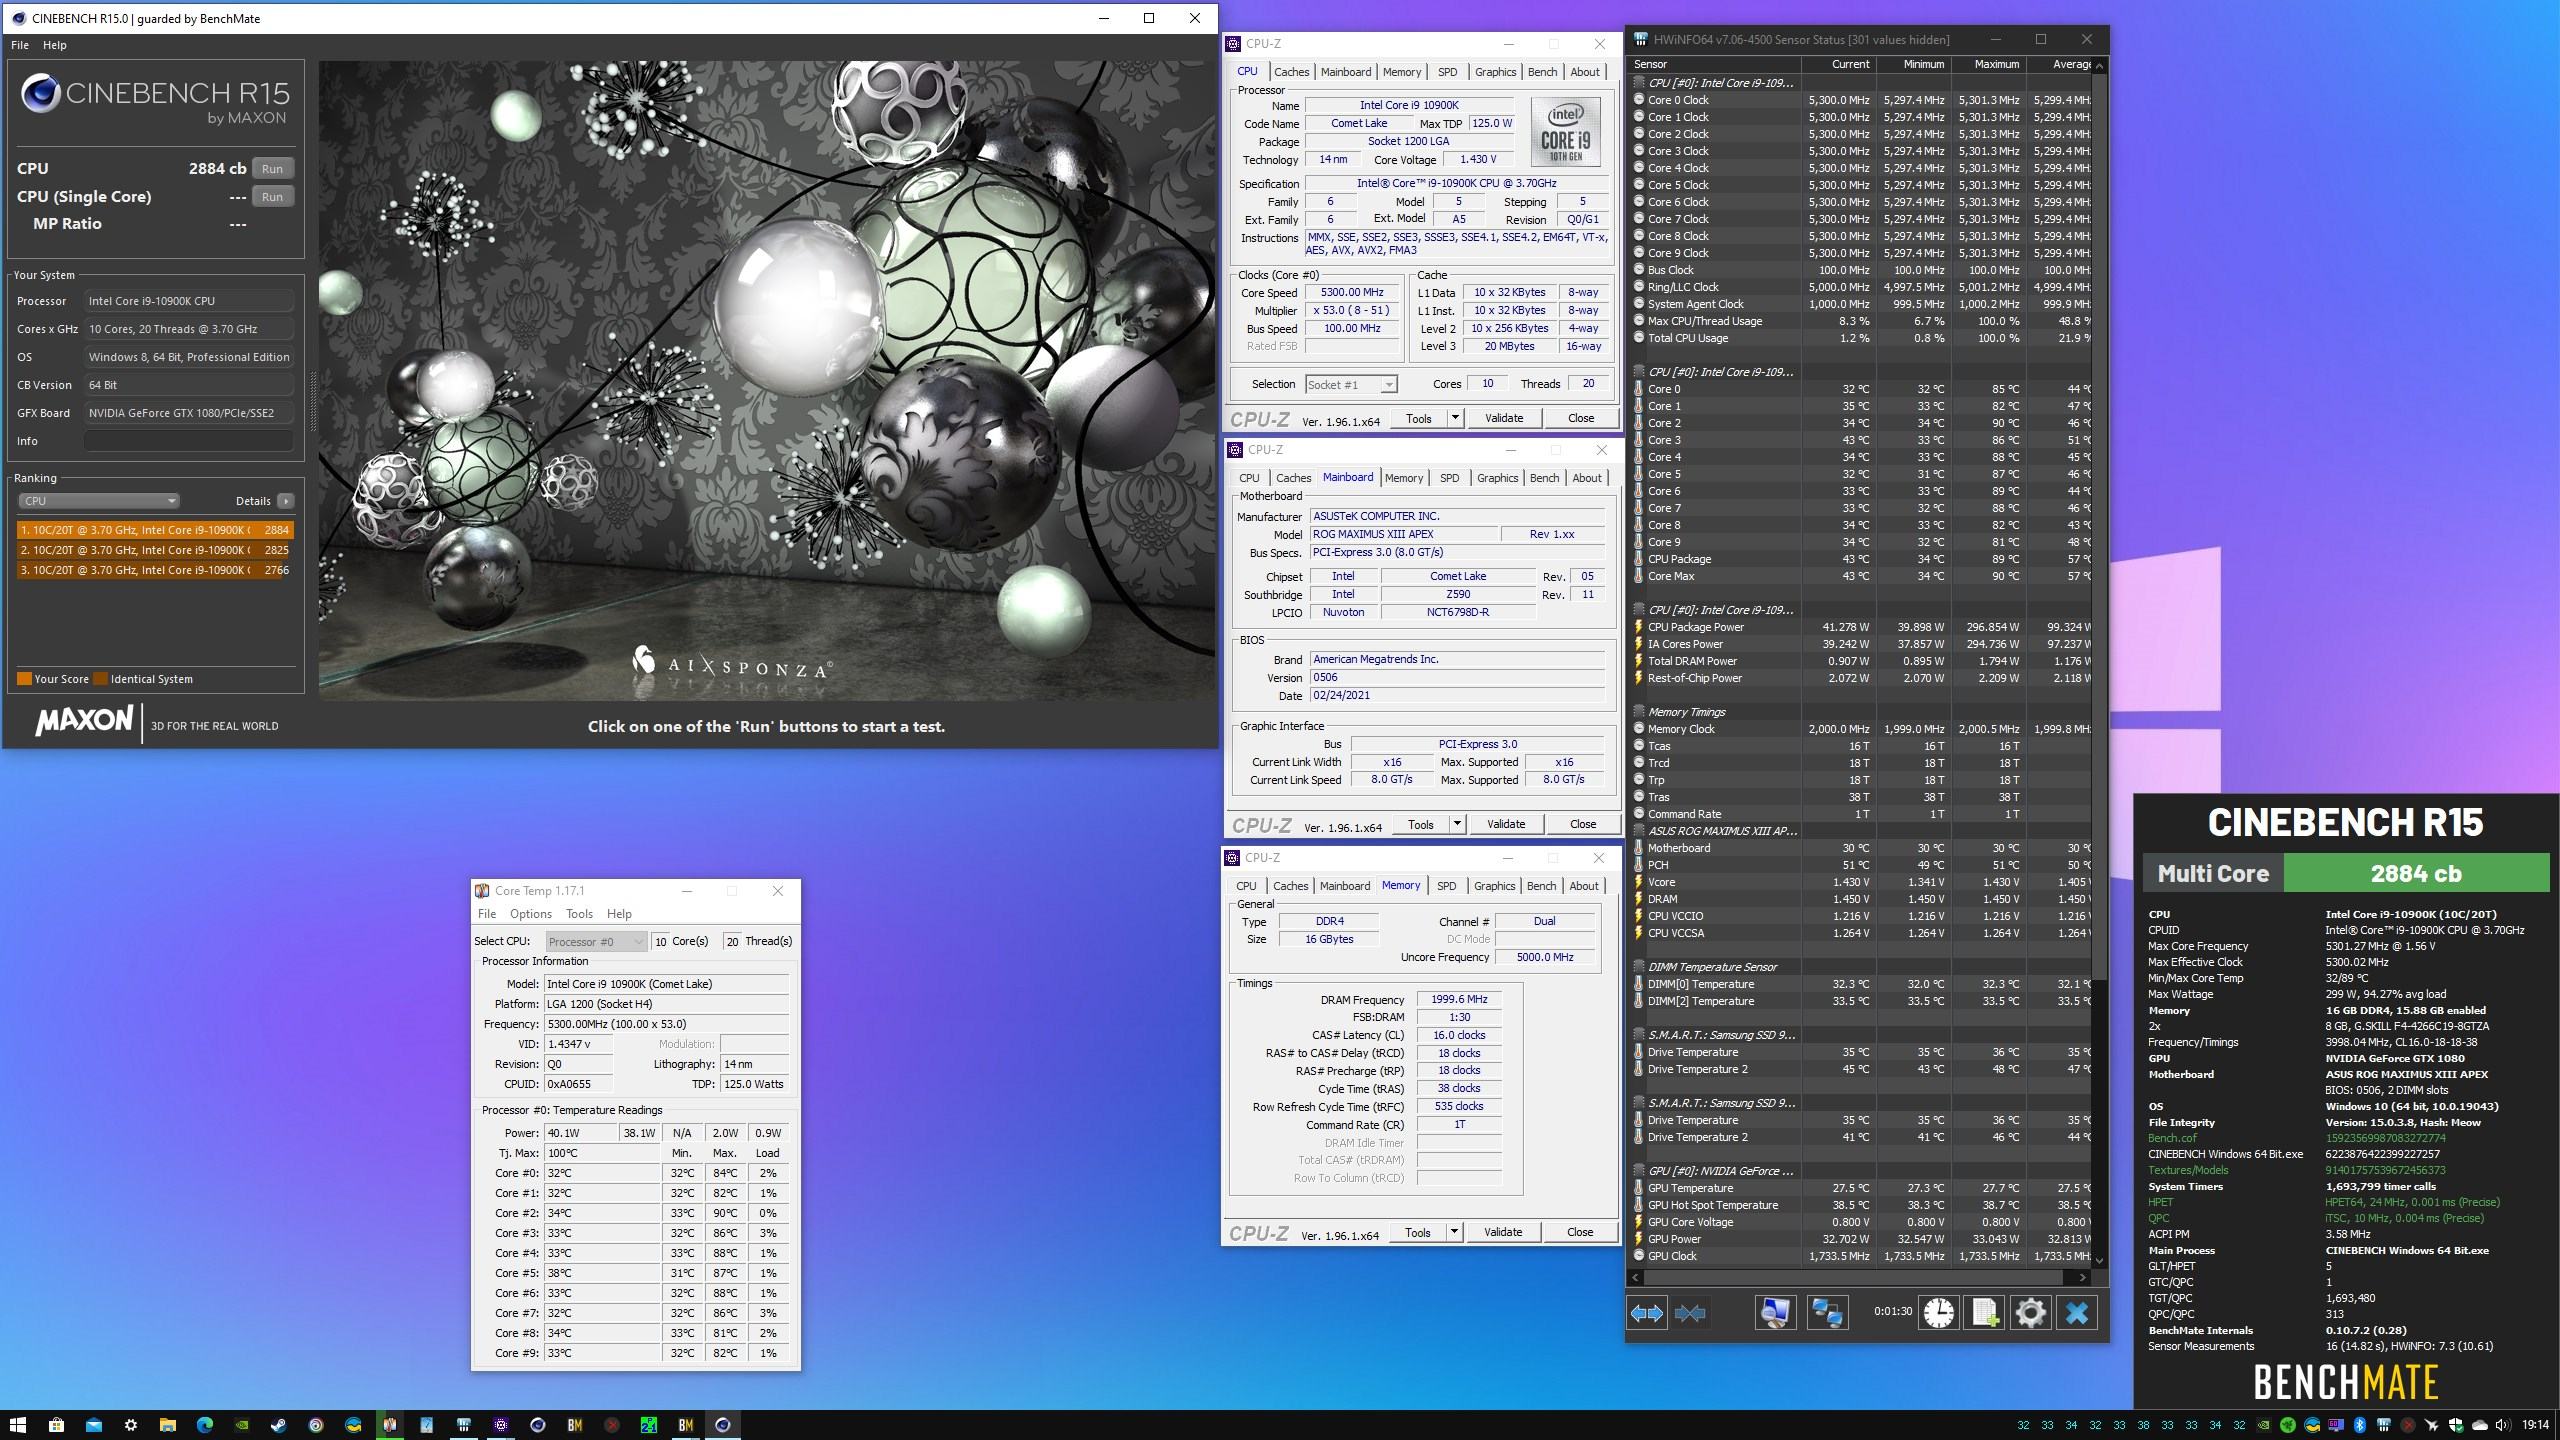Switch to SPD tab in CPU-Z Memory window
Viewport: 2560px width, 1440px height.
point(1446,886)
